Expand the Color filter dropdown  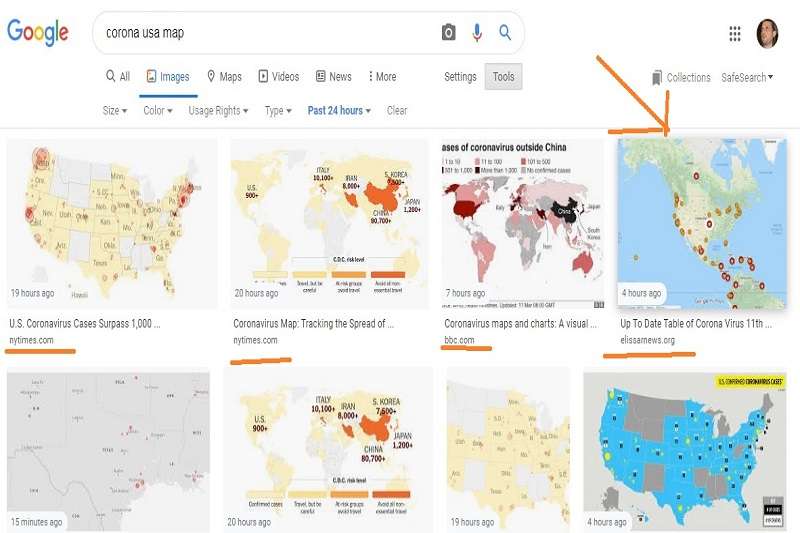158,110
